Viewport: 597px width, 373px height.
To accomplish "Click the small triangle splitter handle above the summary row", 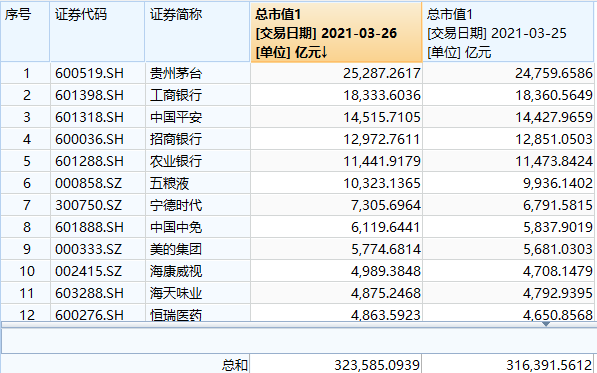I will (x=546, y=324).
